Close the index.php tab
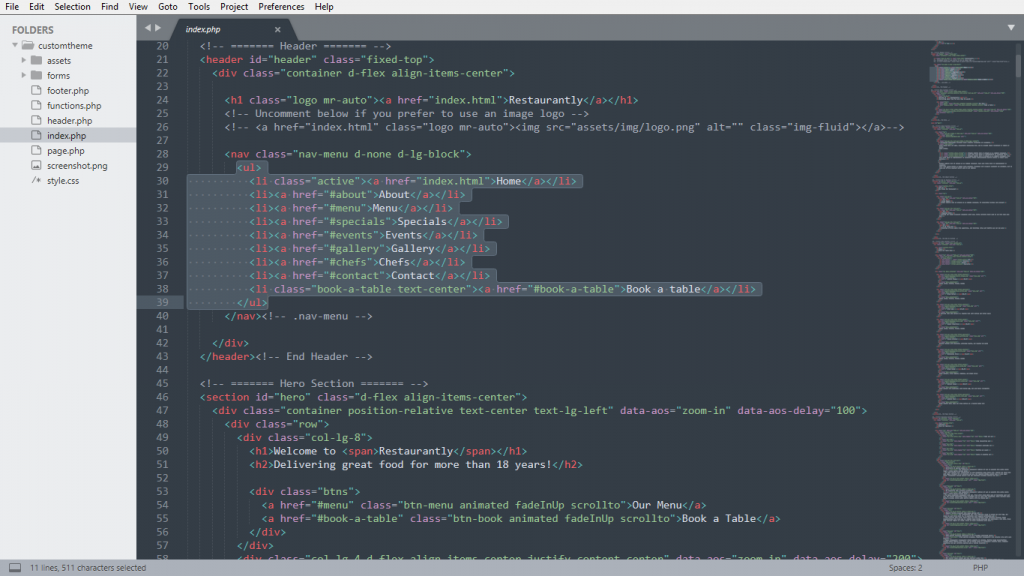The image size is (1024, 576). click(277, 30)
